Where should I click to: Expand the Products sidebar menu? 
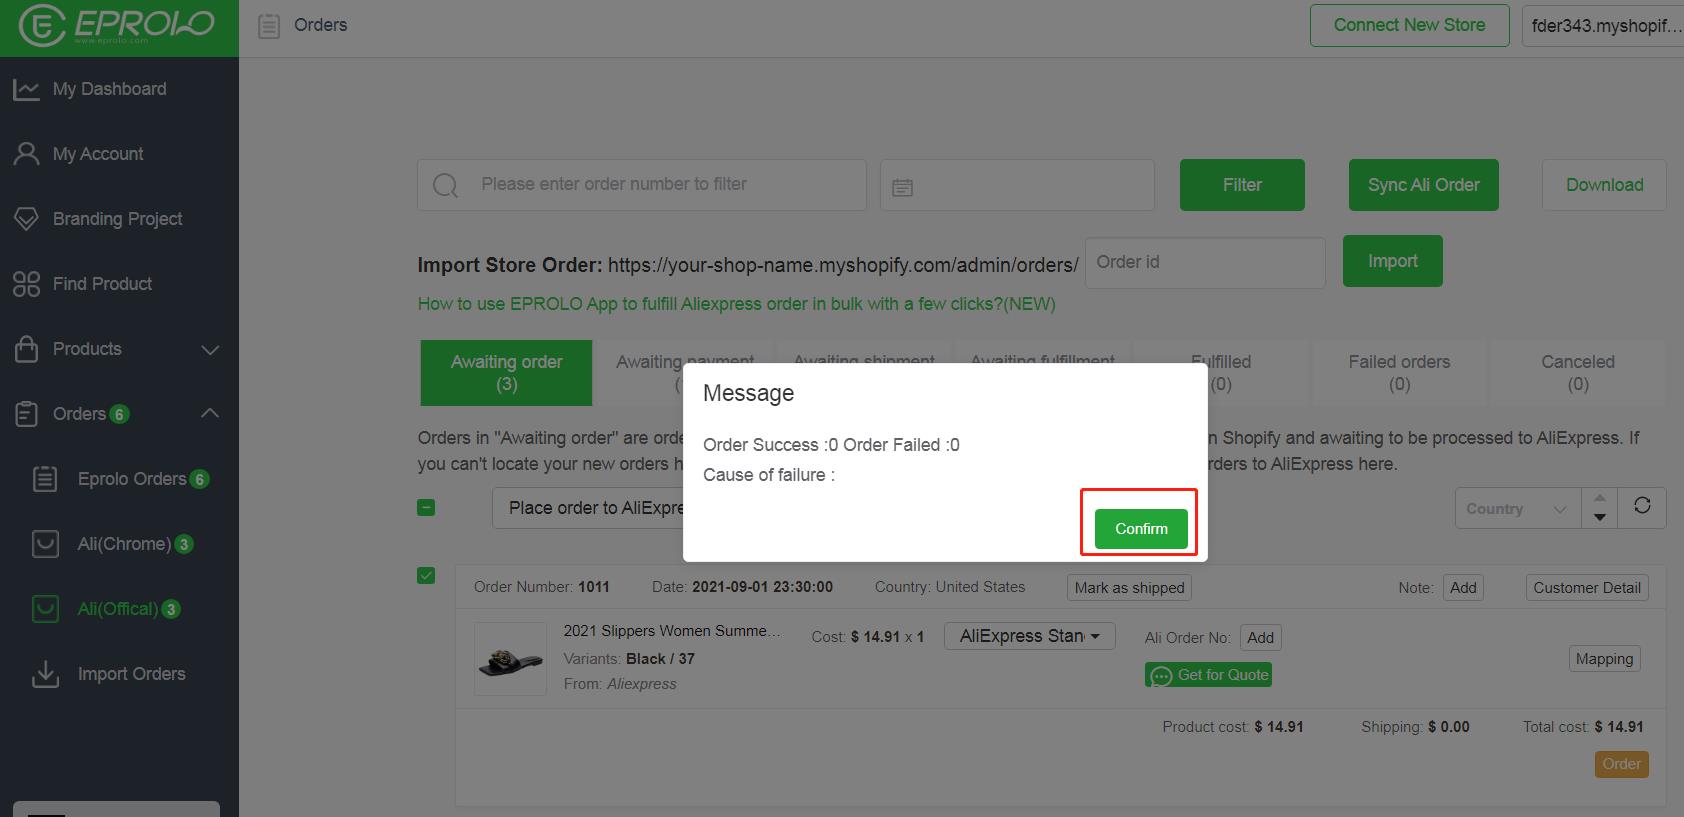click(x=210, y=350)
